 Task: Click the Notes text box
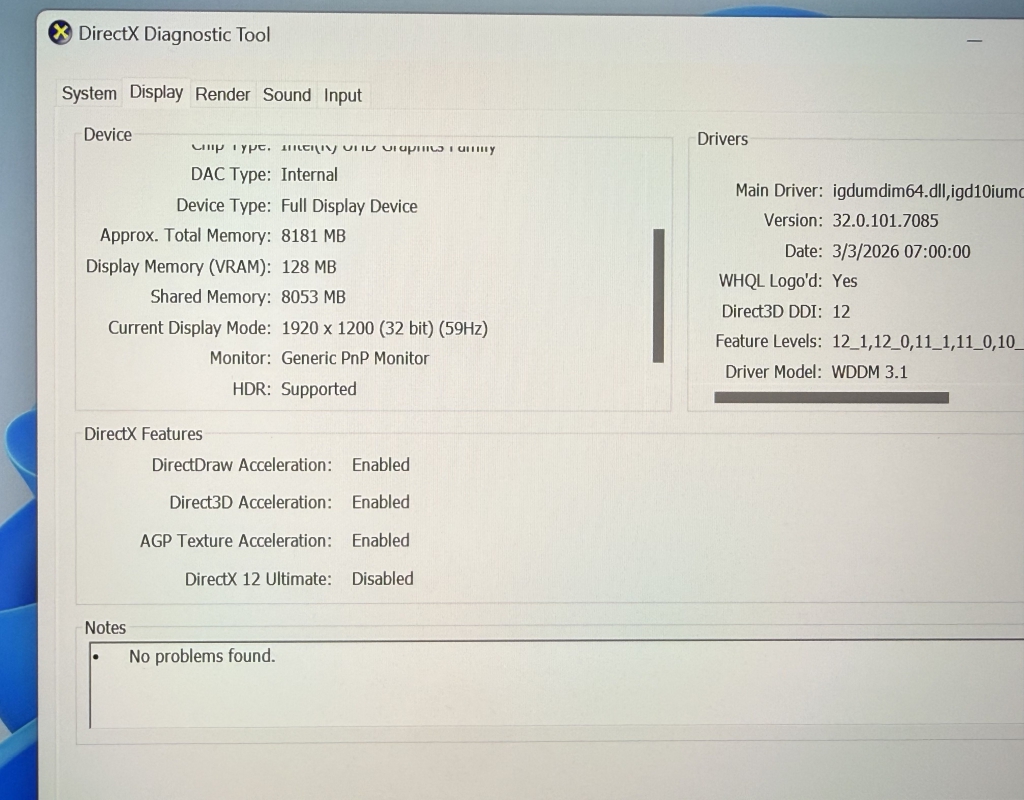coord(555,684)
